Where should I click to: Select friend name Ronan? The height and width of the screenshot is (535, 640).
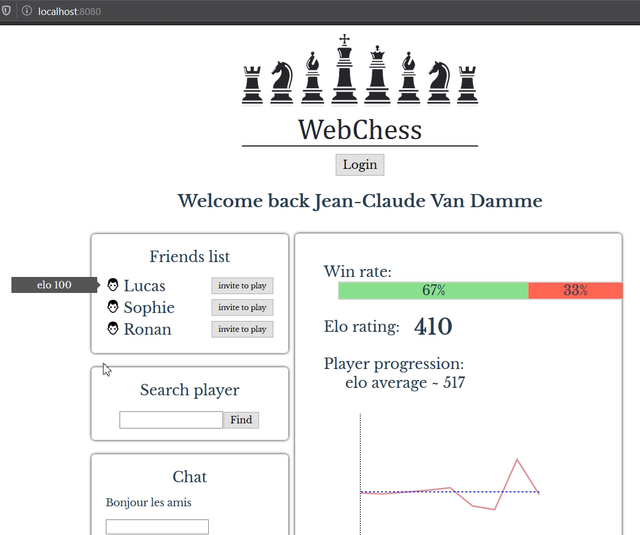click(147, 329)
